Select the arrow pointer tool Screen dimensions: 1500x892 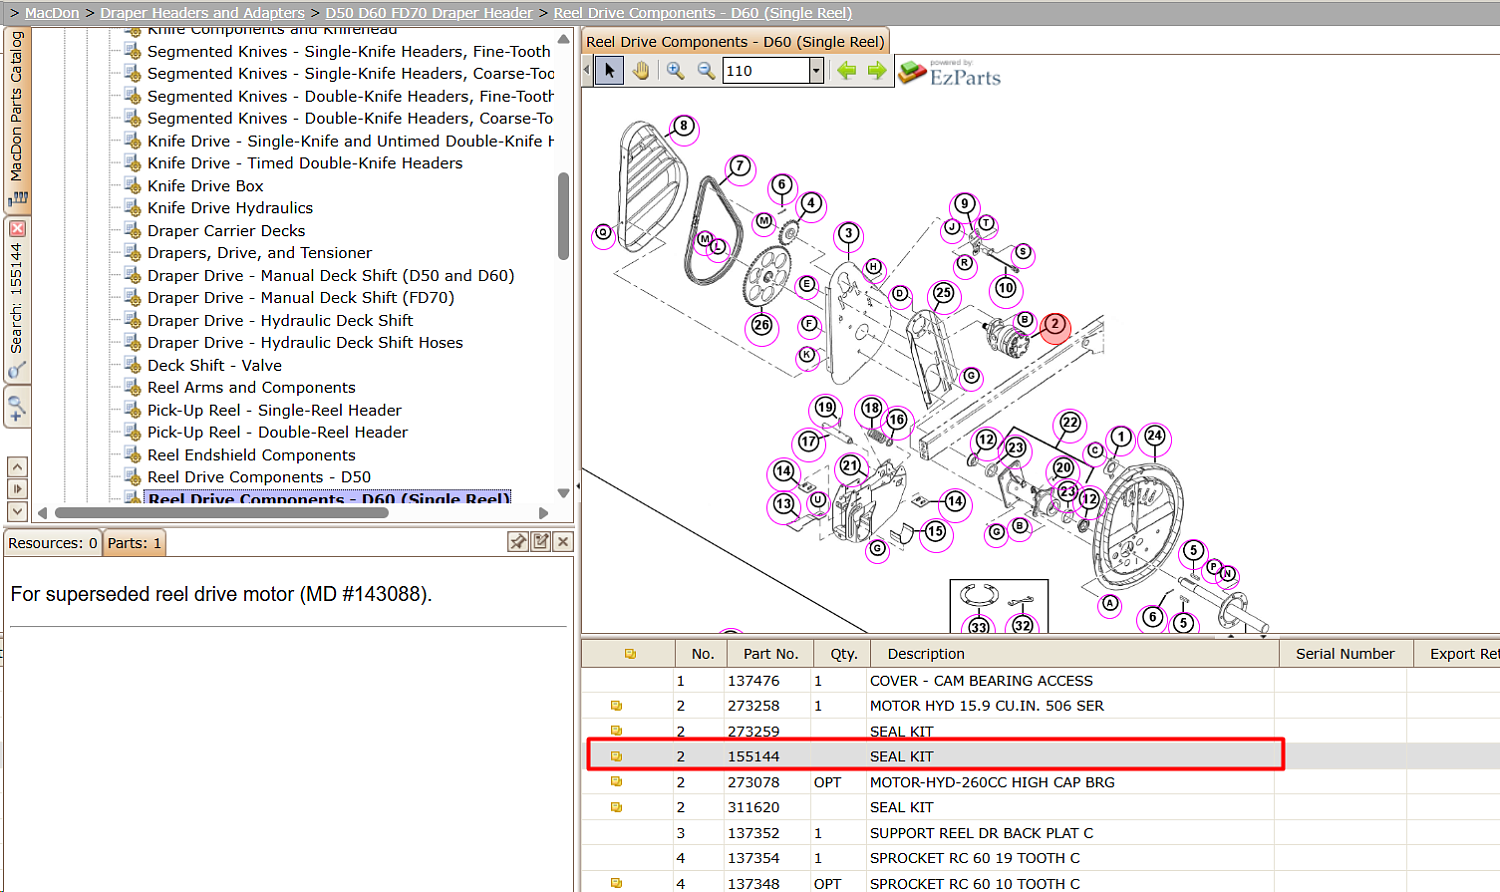pyautogui.click(x=609, y=71)
